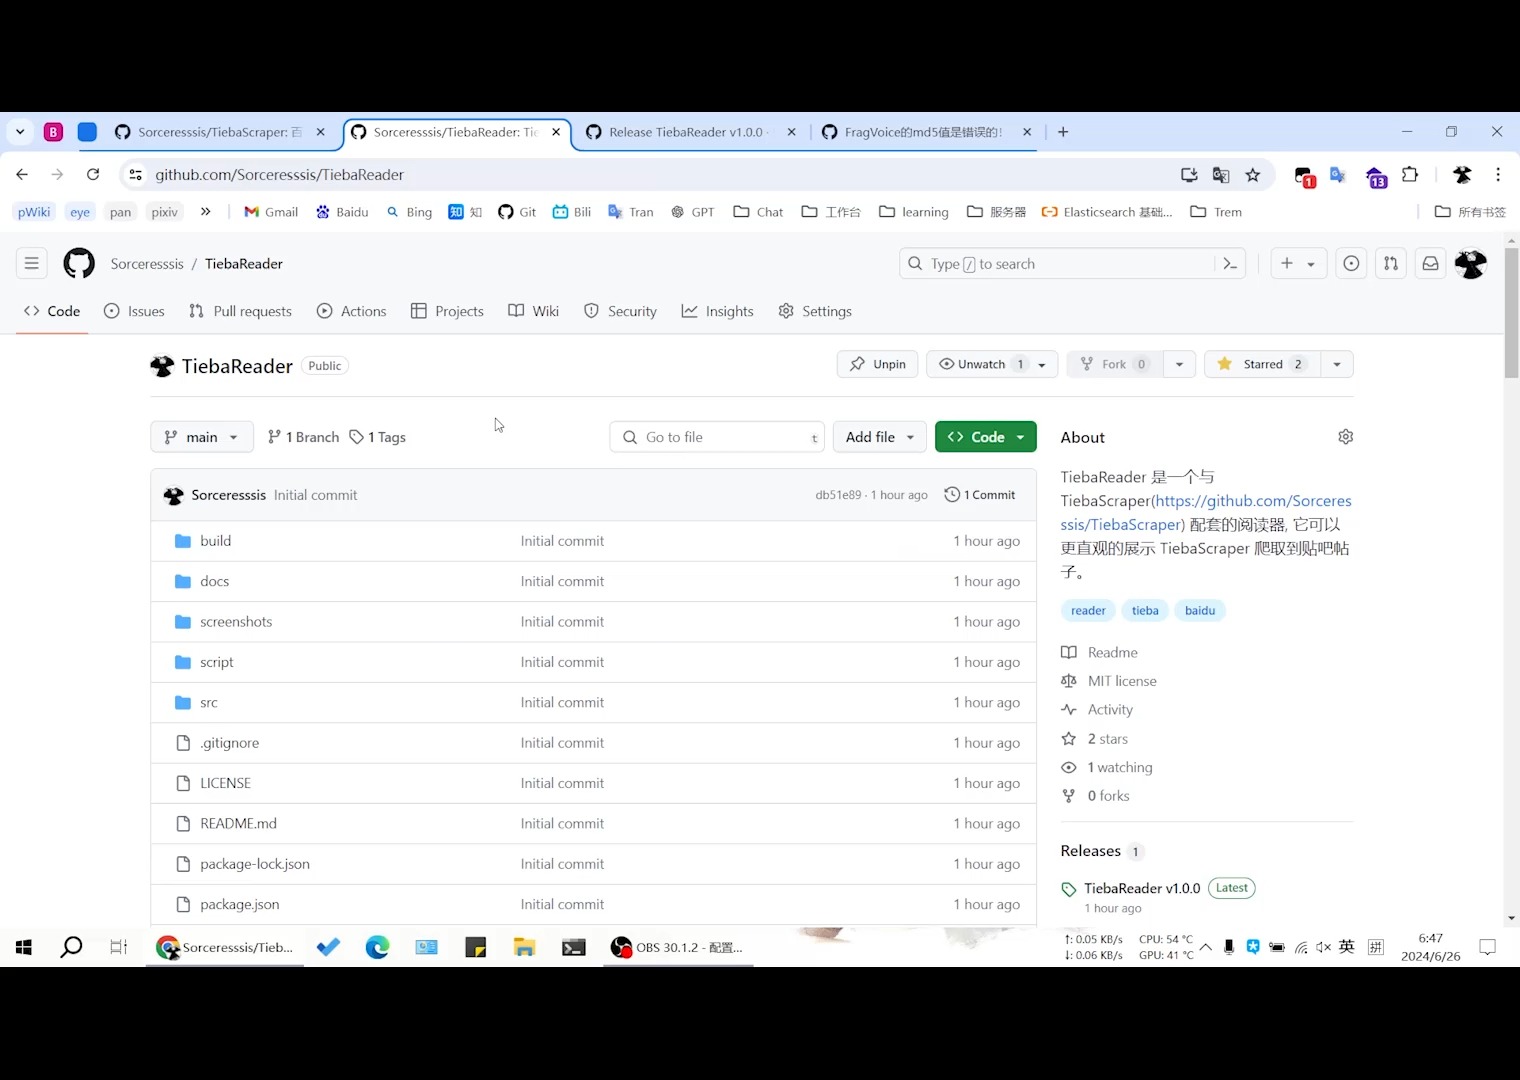Click the 1 Commit history link

tap(980, 495)
